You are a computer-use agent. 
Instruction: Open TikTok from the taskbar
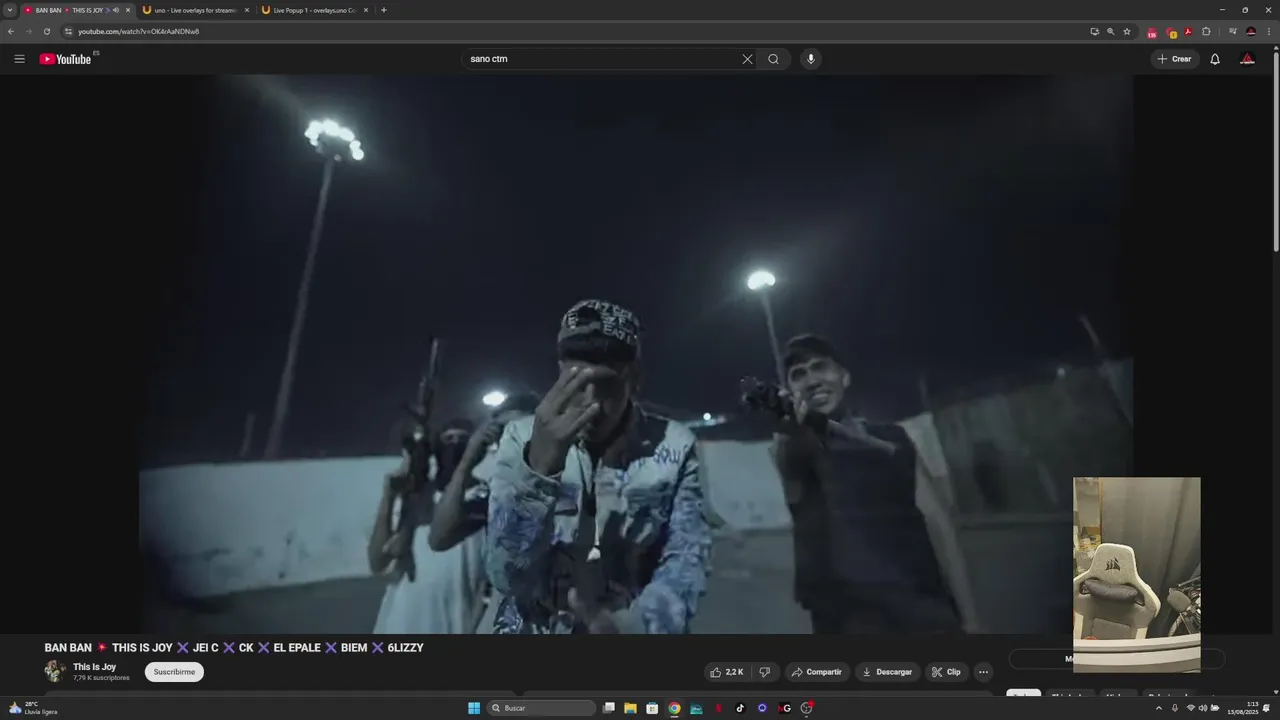coord(740,708)
